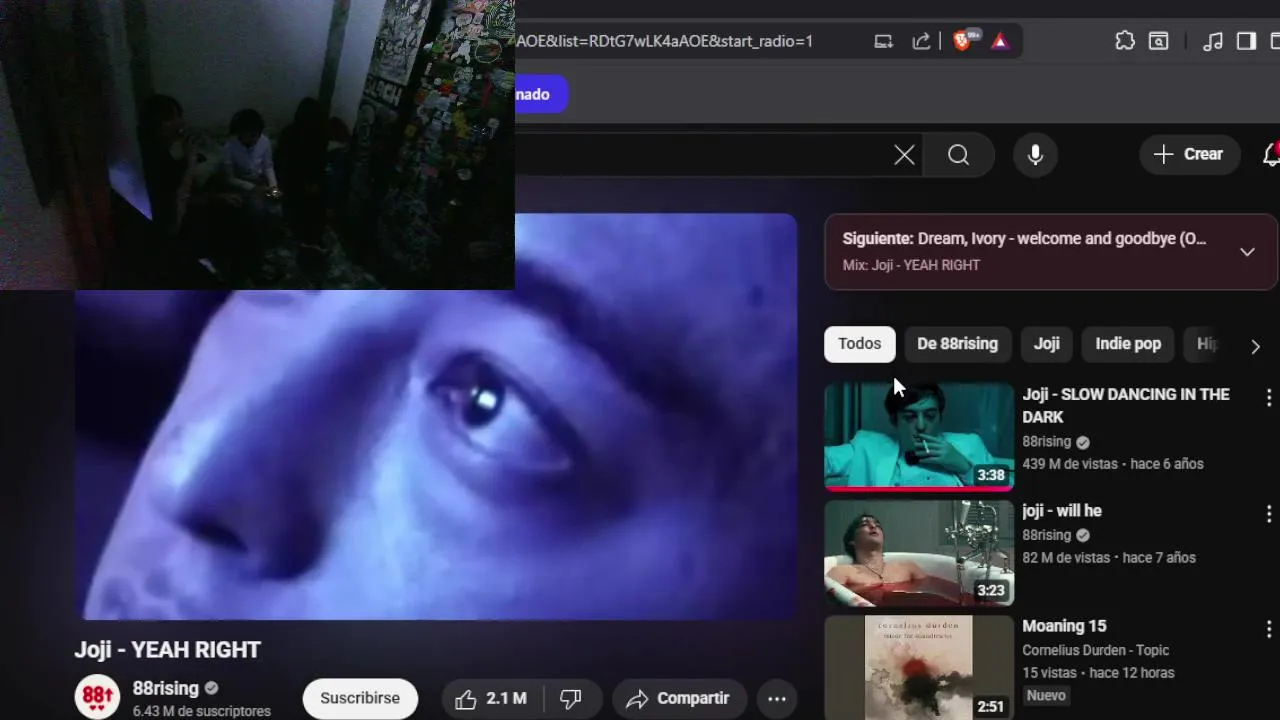Click the joji - will he title
The height and width of the screenshot is (720, 1280).
[1061, 511]
